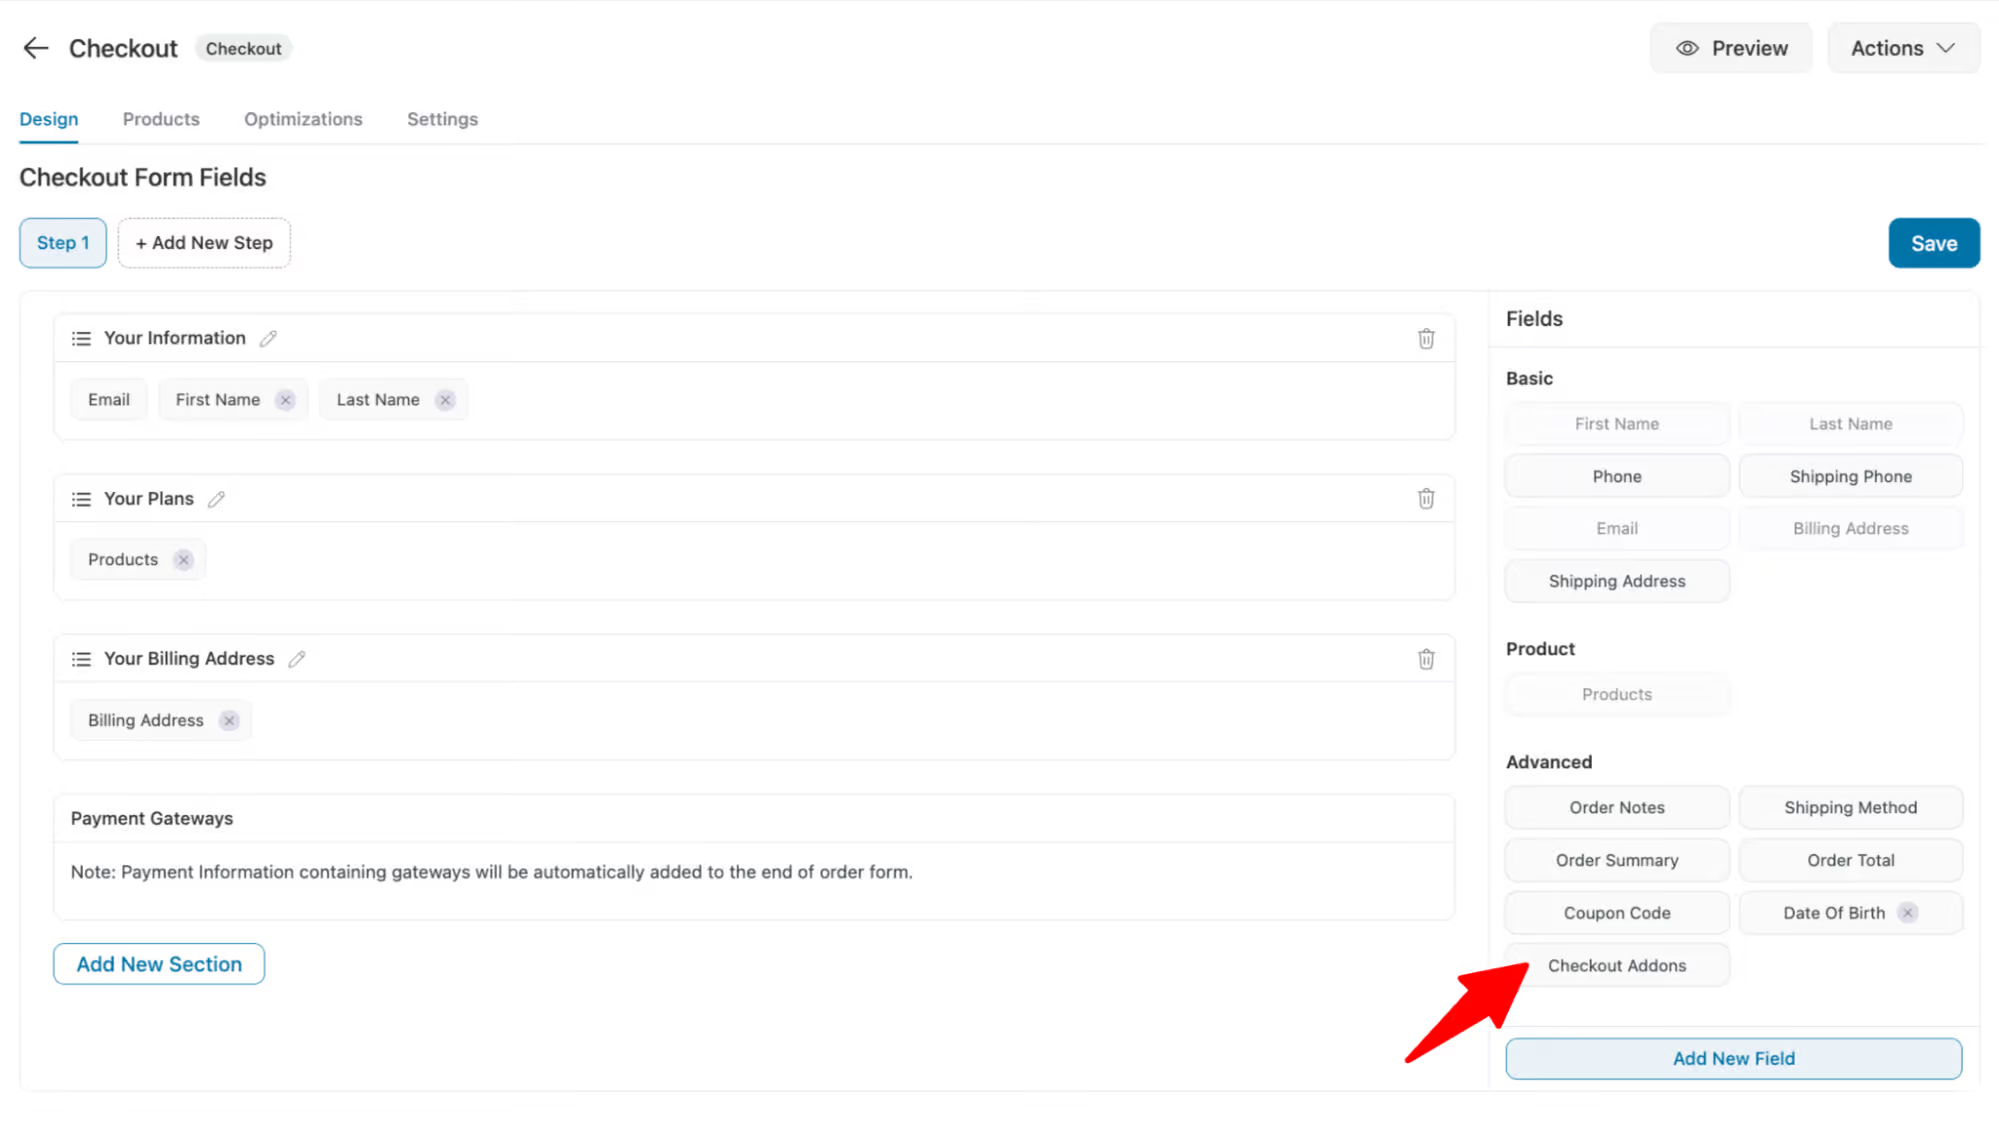Click the edit pencil icon on Your Information
Image resolution: width=1999 pixels, height=1143 pixels.
269,338
